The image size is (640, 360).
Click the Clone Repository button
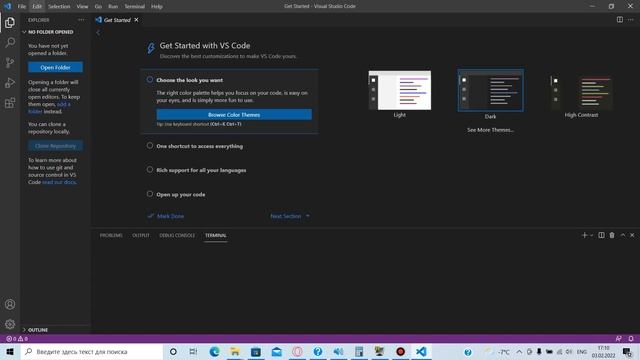[x=56, y=146]
